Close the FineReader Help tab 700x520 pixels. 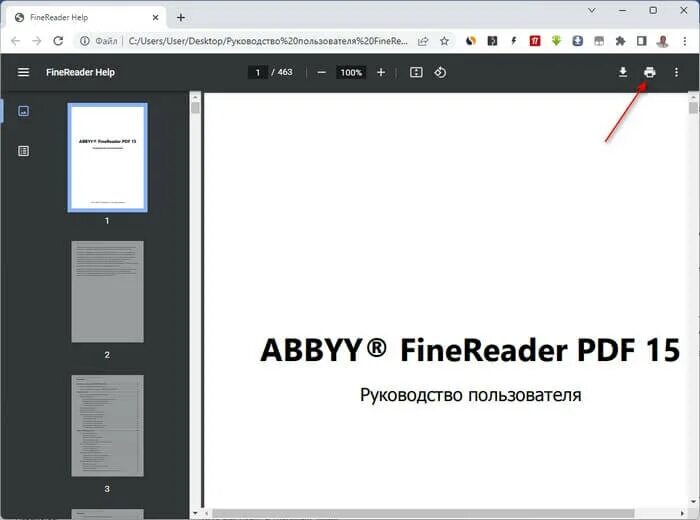tap(155, 17)
